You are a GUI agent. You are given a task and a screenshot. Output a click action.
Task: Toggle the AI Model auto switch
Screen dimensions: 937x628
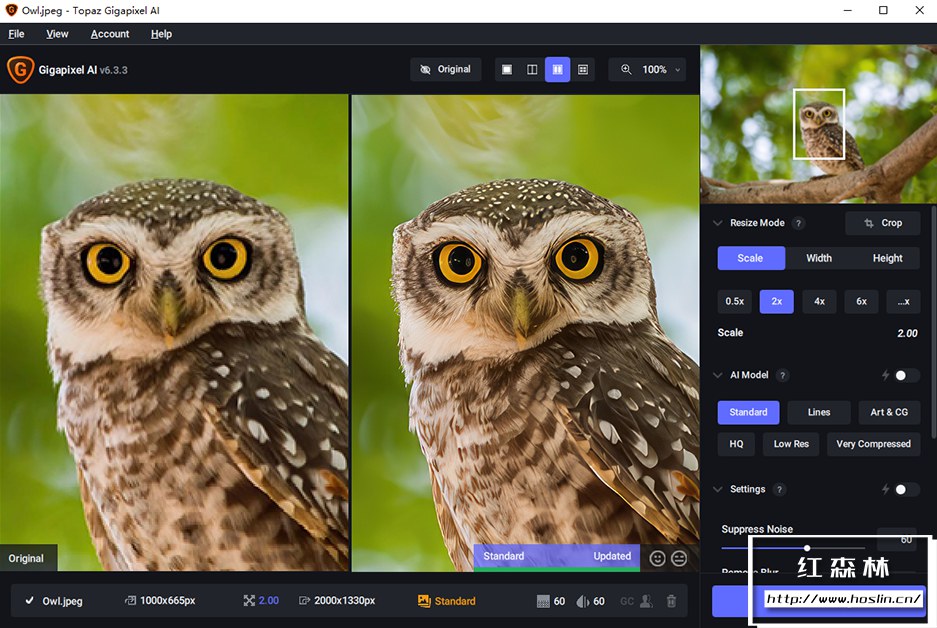click(906, 375)
